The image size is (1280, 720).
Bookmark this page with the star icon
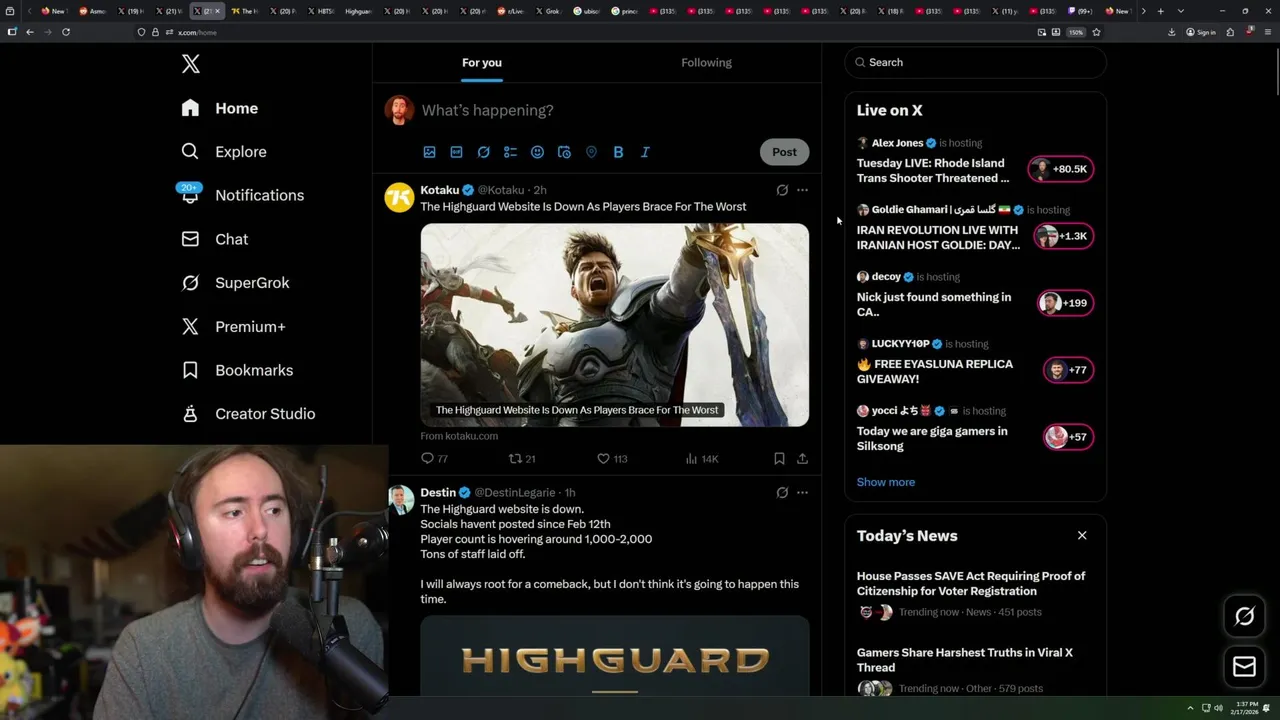point(1096,32)
